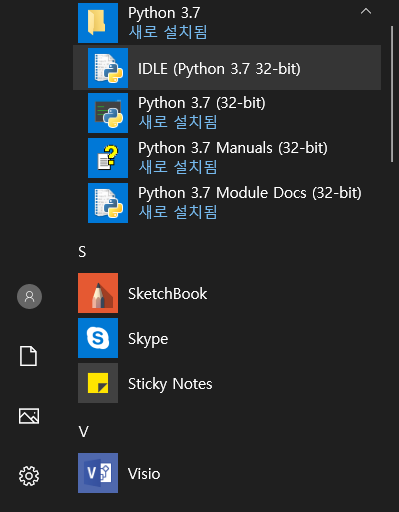The height and width of the screenshot is (512, 399).
Task: Select the "Python 3.7 (32-bit)" label
Action: 202,103
